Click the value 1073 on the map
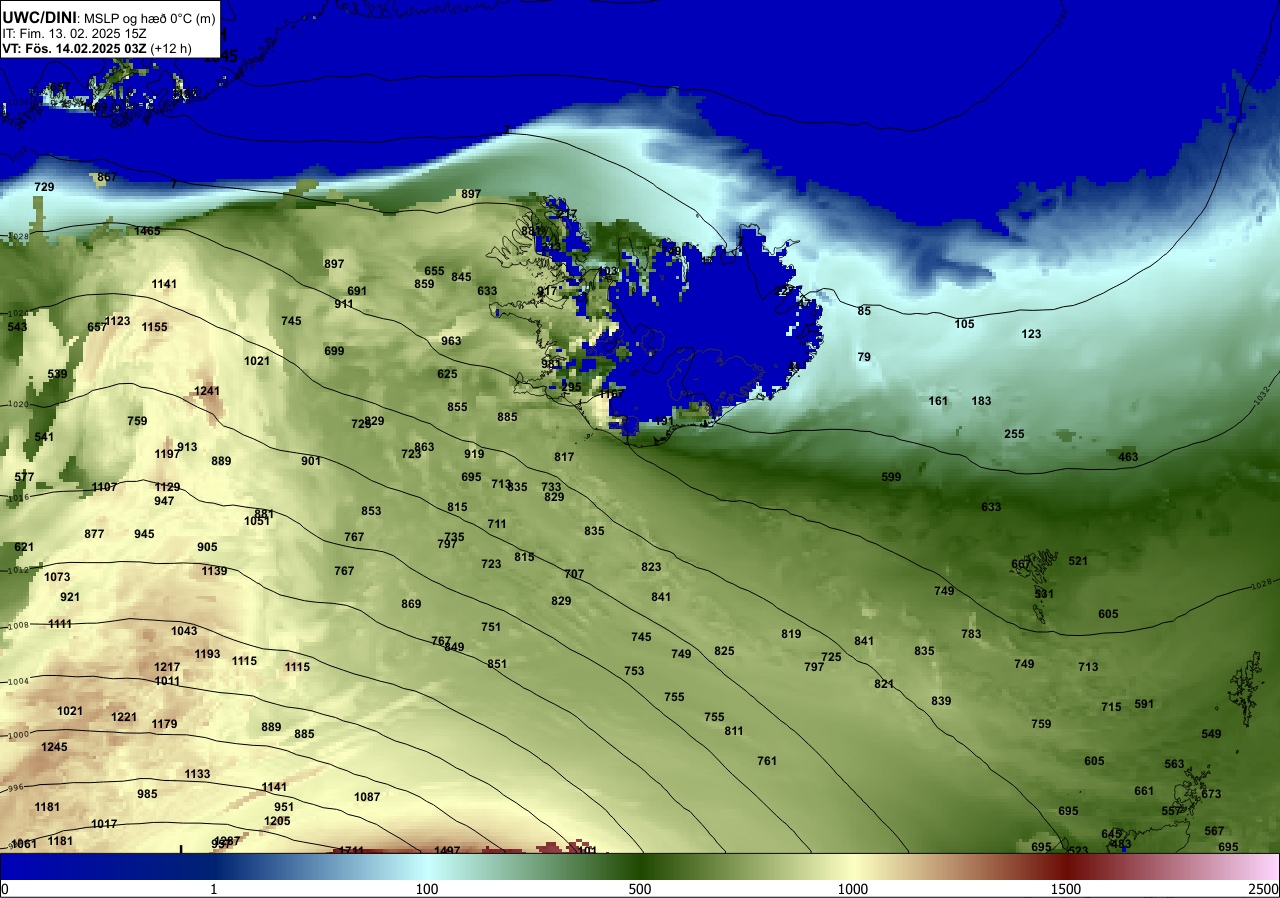1280x898 pixels. pyautogui.click(x=57, y=577)
